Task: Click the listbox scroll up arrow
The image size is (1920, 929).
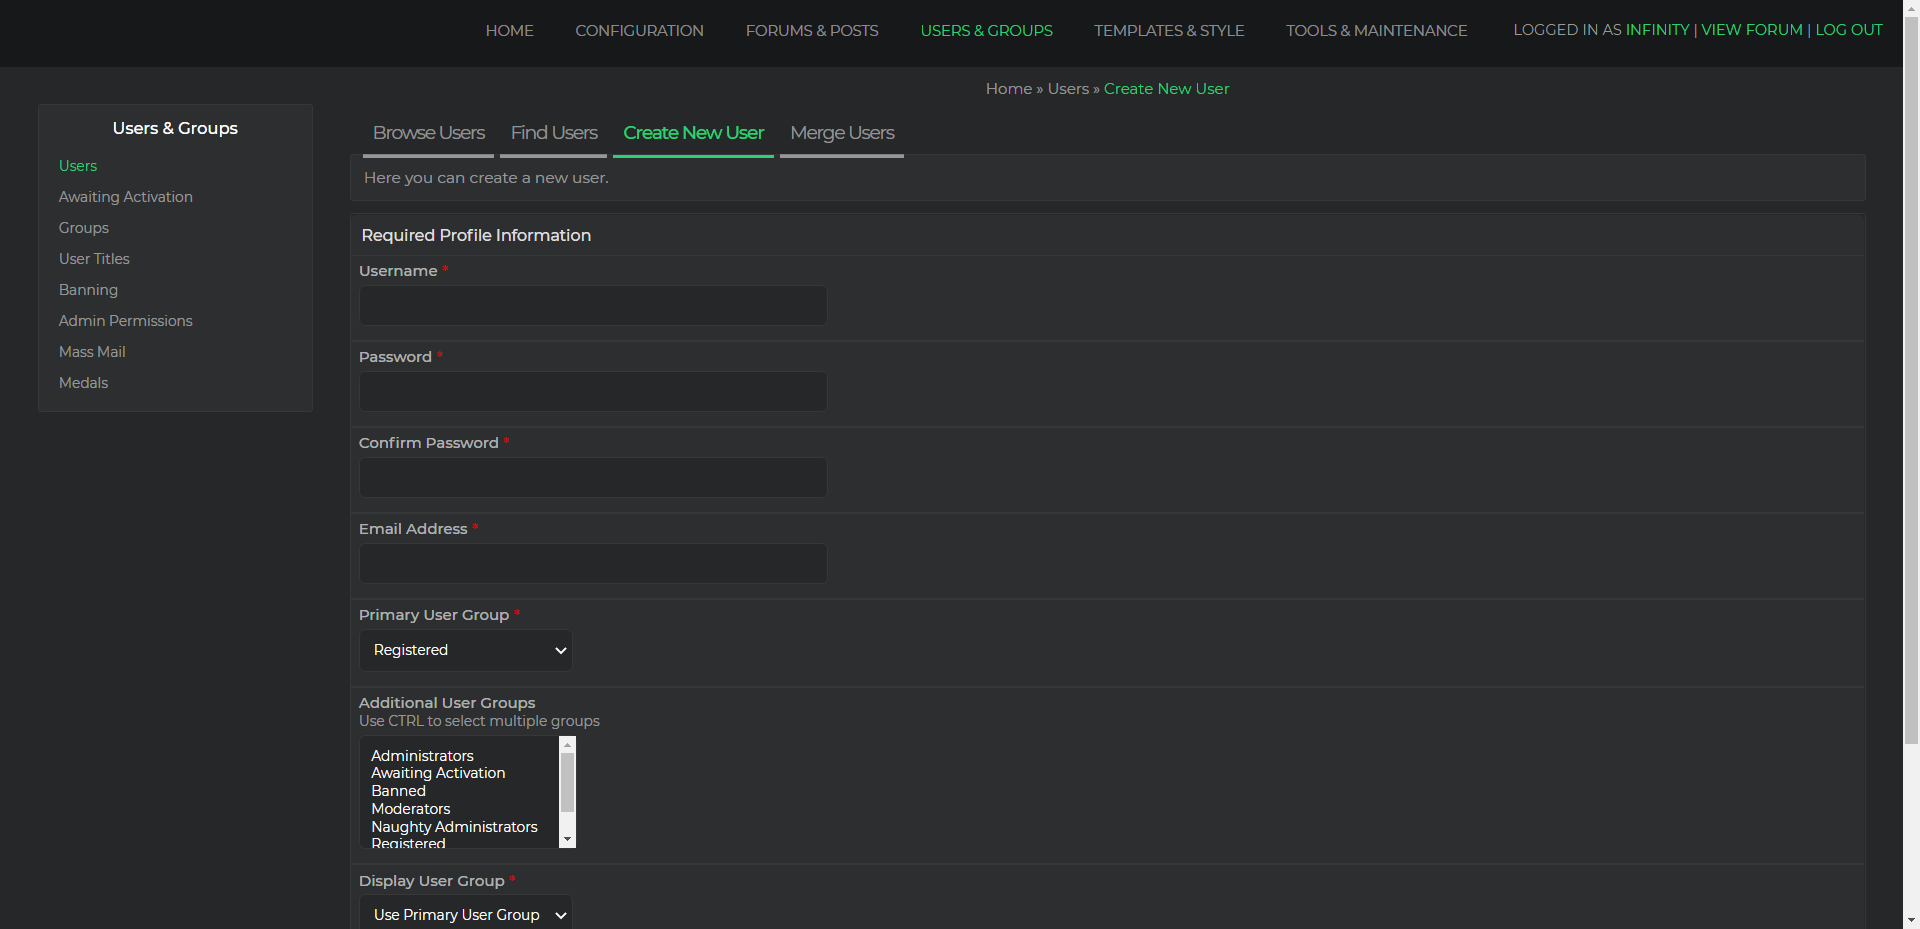Action: tap(567, 745)
